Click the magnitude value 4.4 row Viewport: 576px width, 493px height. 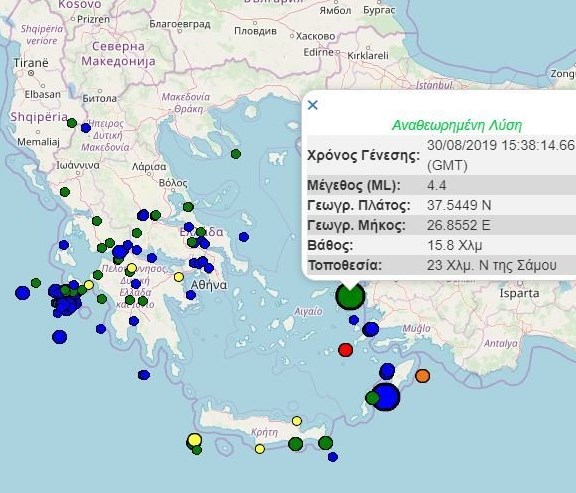click(441, 185)
